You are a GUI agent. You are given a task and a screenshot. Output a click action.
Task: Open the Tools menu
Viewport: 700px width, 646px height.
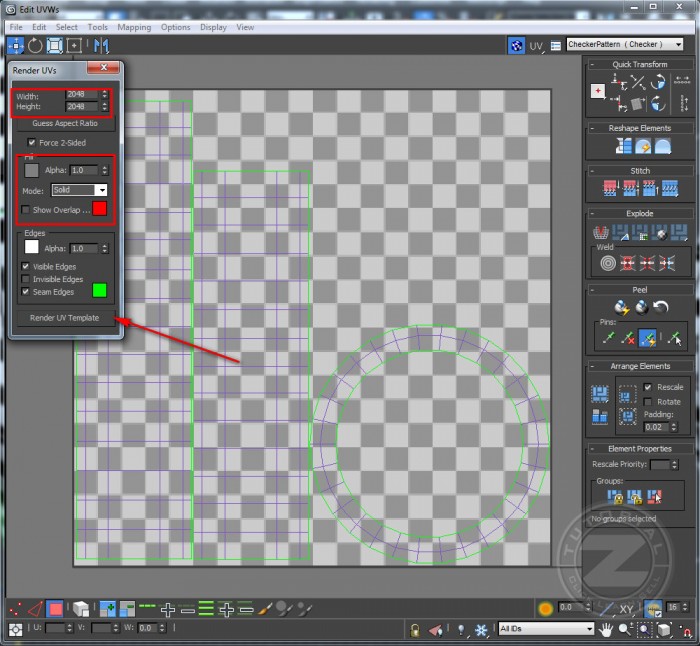pyautogui.click(x=98, y=27)
